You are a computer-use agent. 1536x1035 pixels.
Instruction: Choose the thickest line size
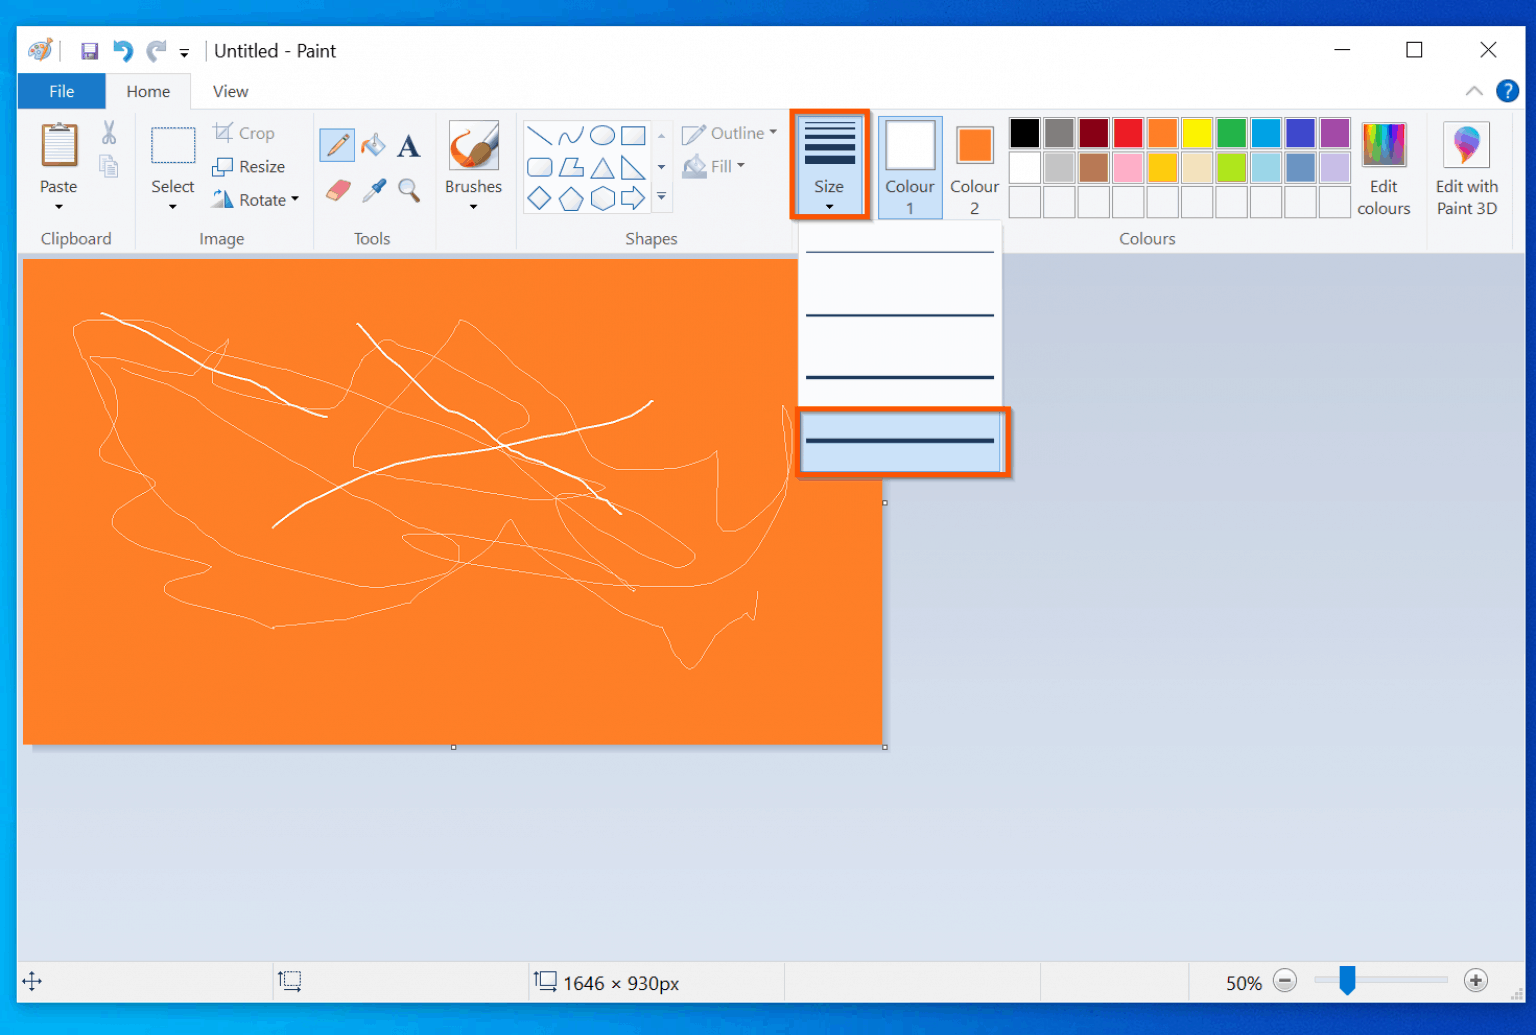click(898, 441)
